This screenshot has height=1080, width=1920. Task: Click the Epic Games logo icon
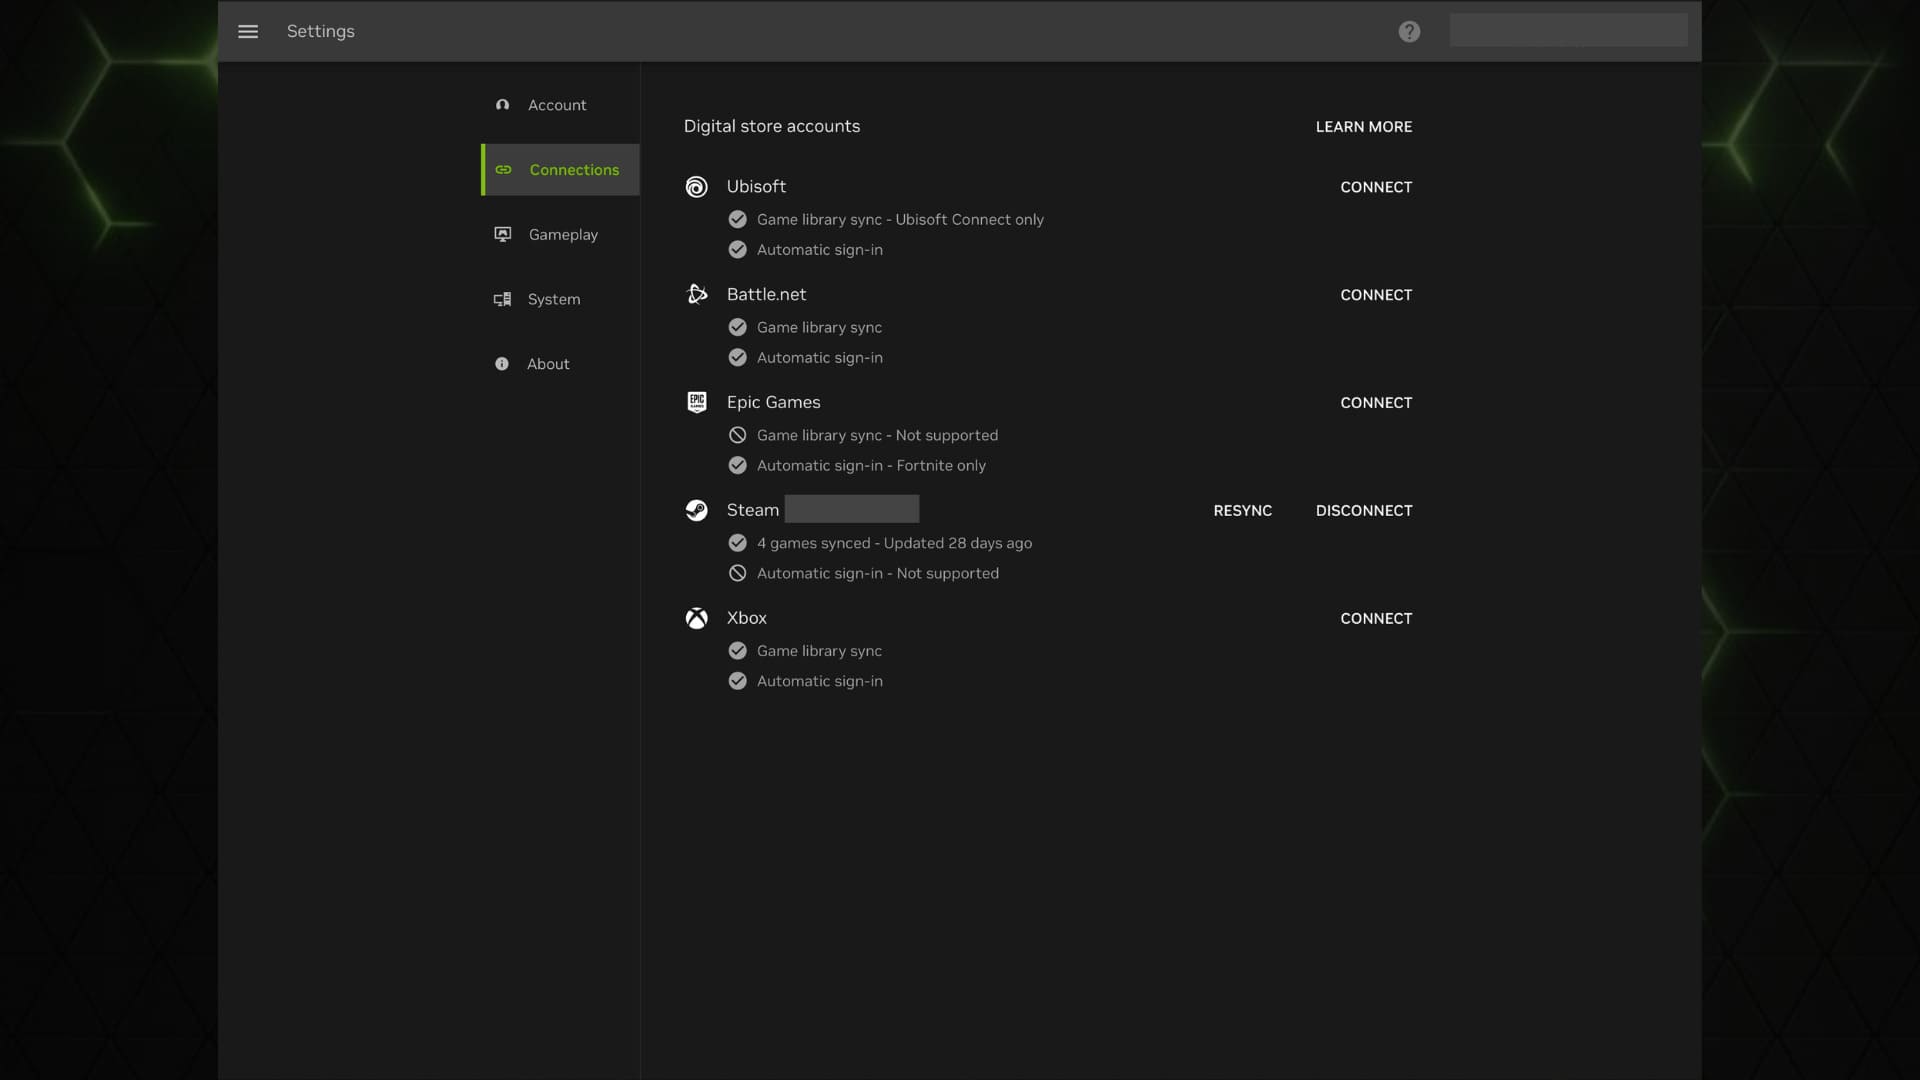click(697, 402)
